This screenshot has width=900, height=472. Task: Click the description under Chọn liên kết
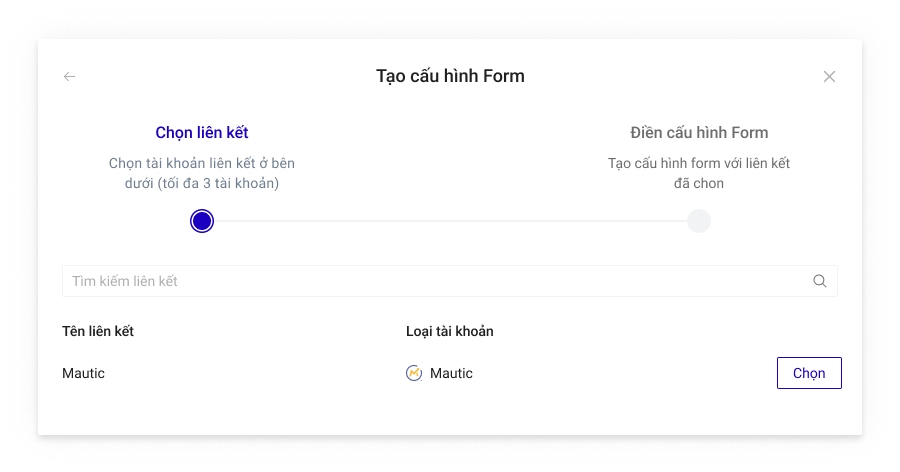[x=202, y=173]
